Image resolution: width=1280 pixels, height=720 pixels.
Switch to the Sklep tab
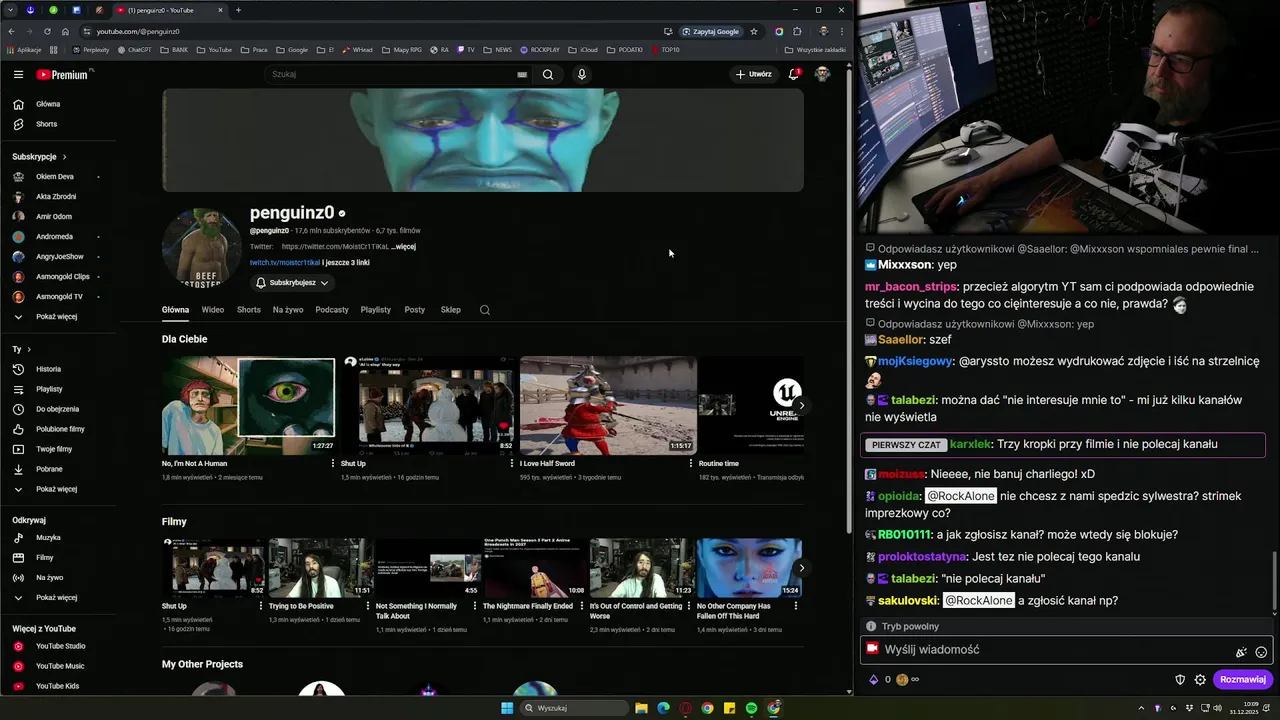(451, 310)
